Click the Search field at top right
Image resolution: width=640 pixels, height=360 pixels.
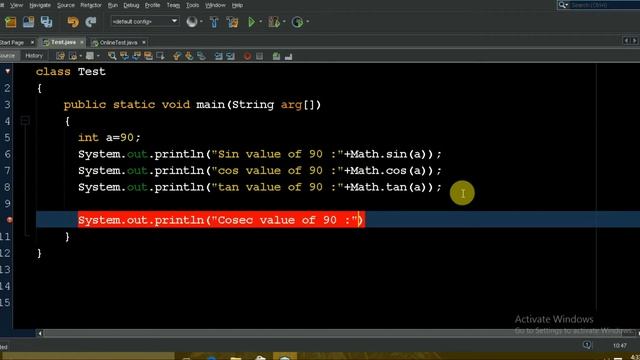(604, 5)
